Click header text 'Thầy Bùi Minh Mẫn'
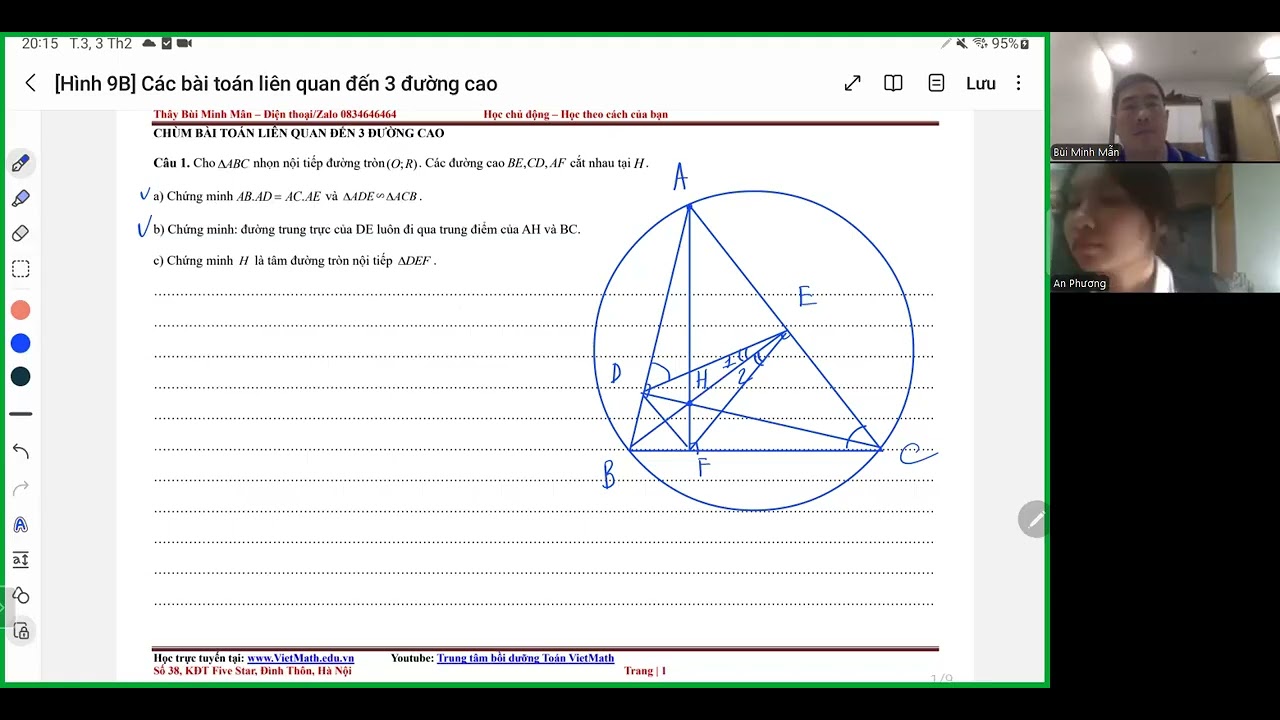The width and height of the screenshot is (1280, 720). coord(204,115)
